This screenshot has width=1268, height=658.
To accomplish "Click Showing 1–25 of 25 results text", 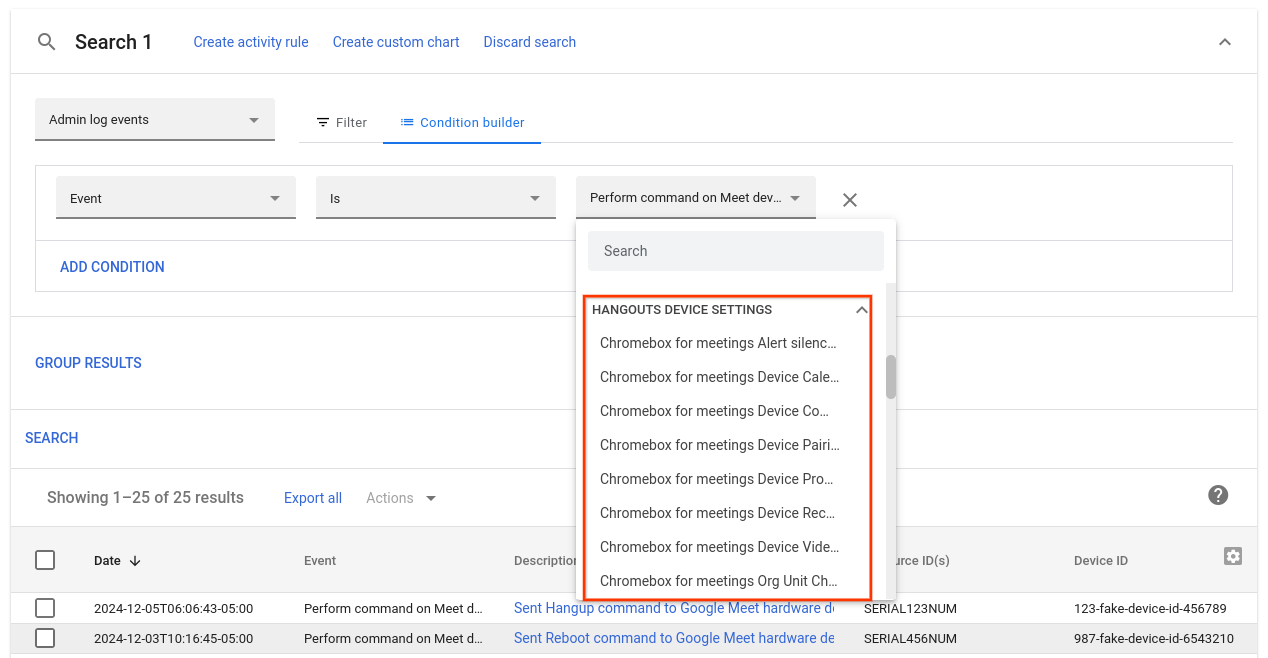I will [x=145, y=498].
